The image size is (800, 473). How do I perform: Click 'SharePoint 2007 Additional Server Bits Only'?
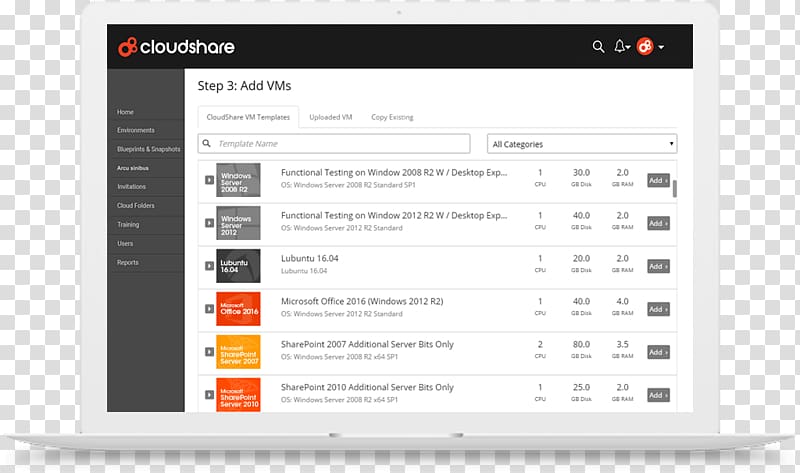367,344
